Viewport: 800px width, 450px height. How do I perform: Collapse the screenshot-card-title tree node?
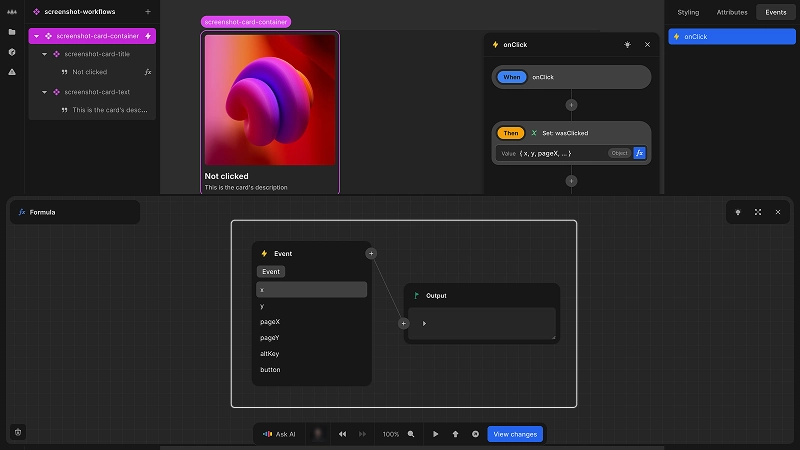coord(44,54)
